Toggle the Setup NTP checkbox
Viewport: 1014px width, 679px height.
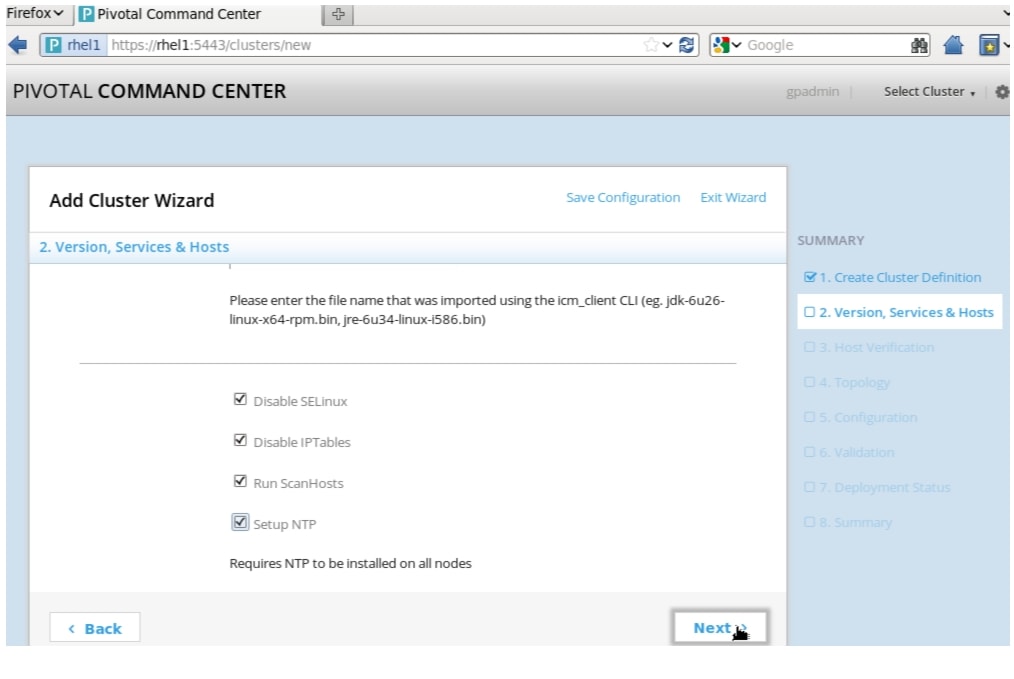tap(240, 522)
